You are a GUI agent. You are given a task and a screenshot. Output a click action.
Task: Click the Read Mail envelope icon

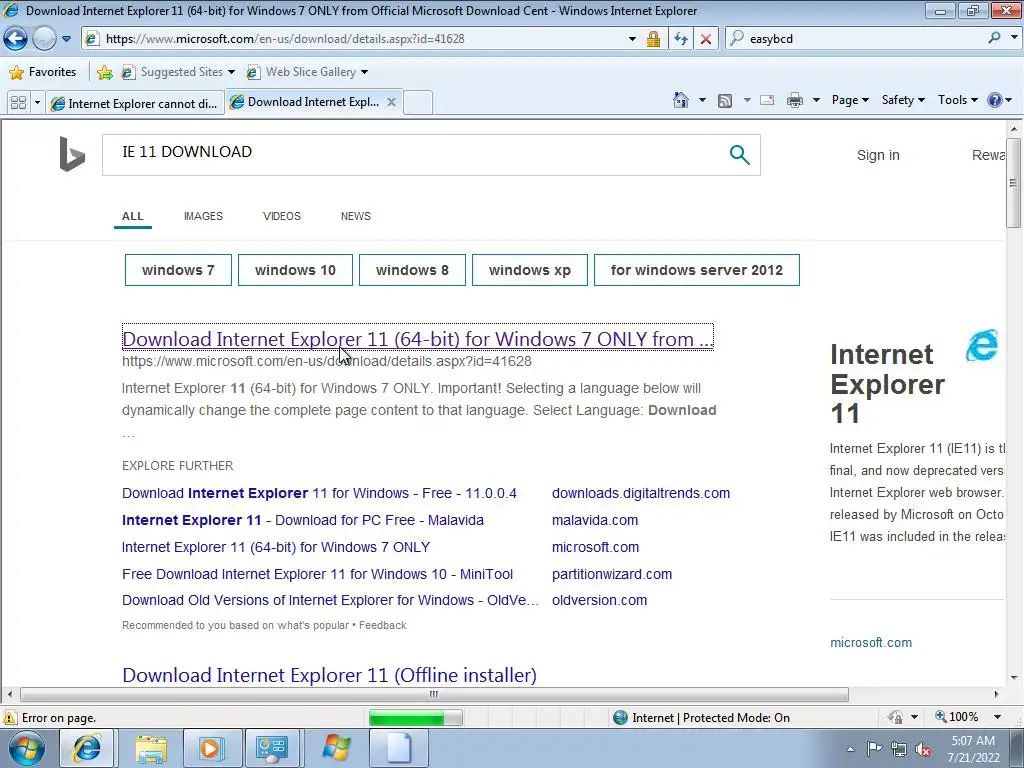click(767, 100)
